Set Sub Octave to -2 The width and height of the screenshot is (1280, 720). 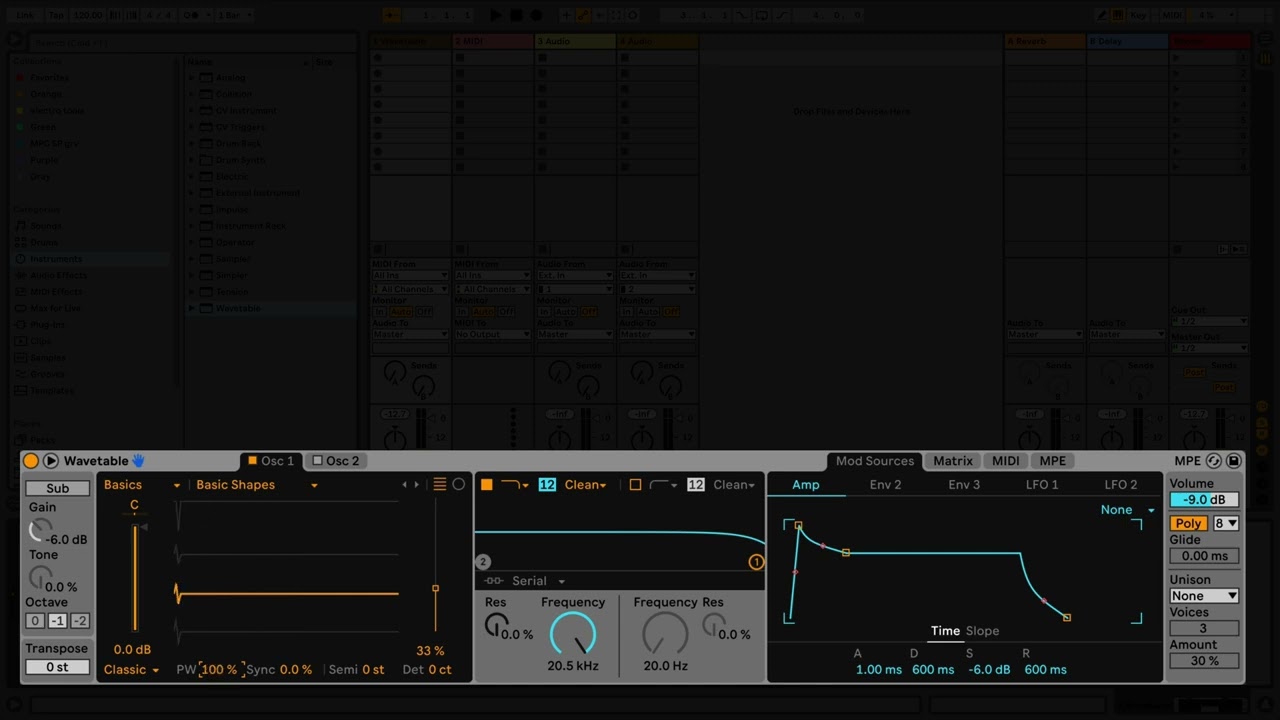tap(80, 621)
